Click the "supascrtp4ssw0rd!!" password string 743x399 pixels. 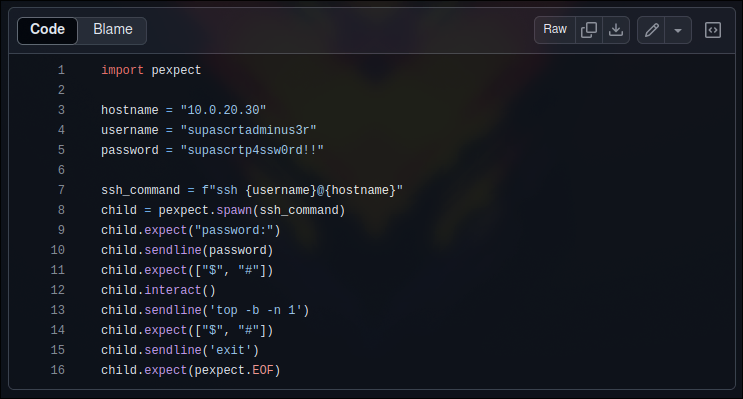pos(252,150)
